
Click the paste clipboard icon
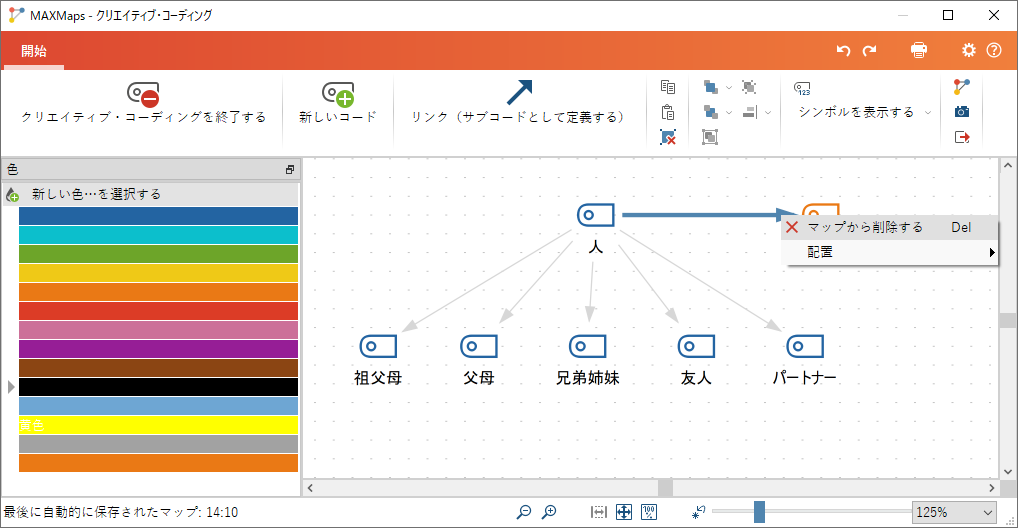coord(667,112)
